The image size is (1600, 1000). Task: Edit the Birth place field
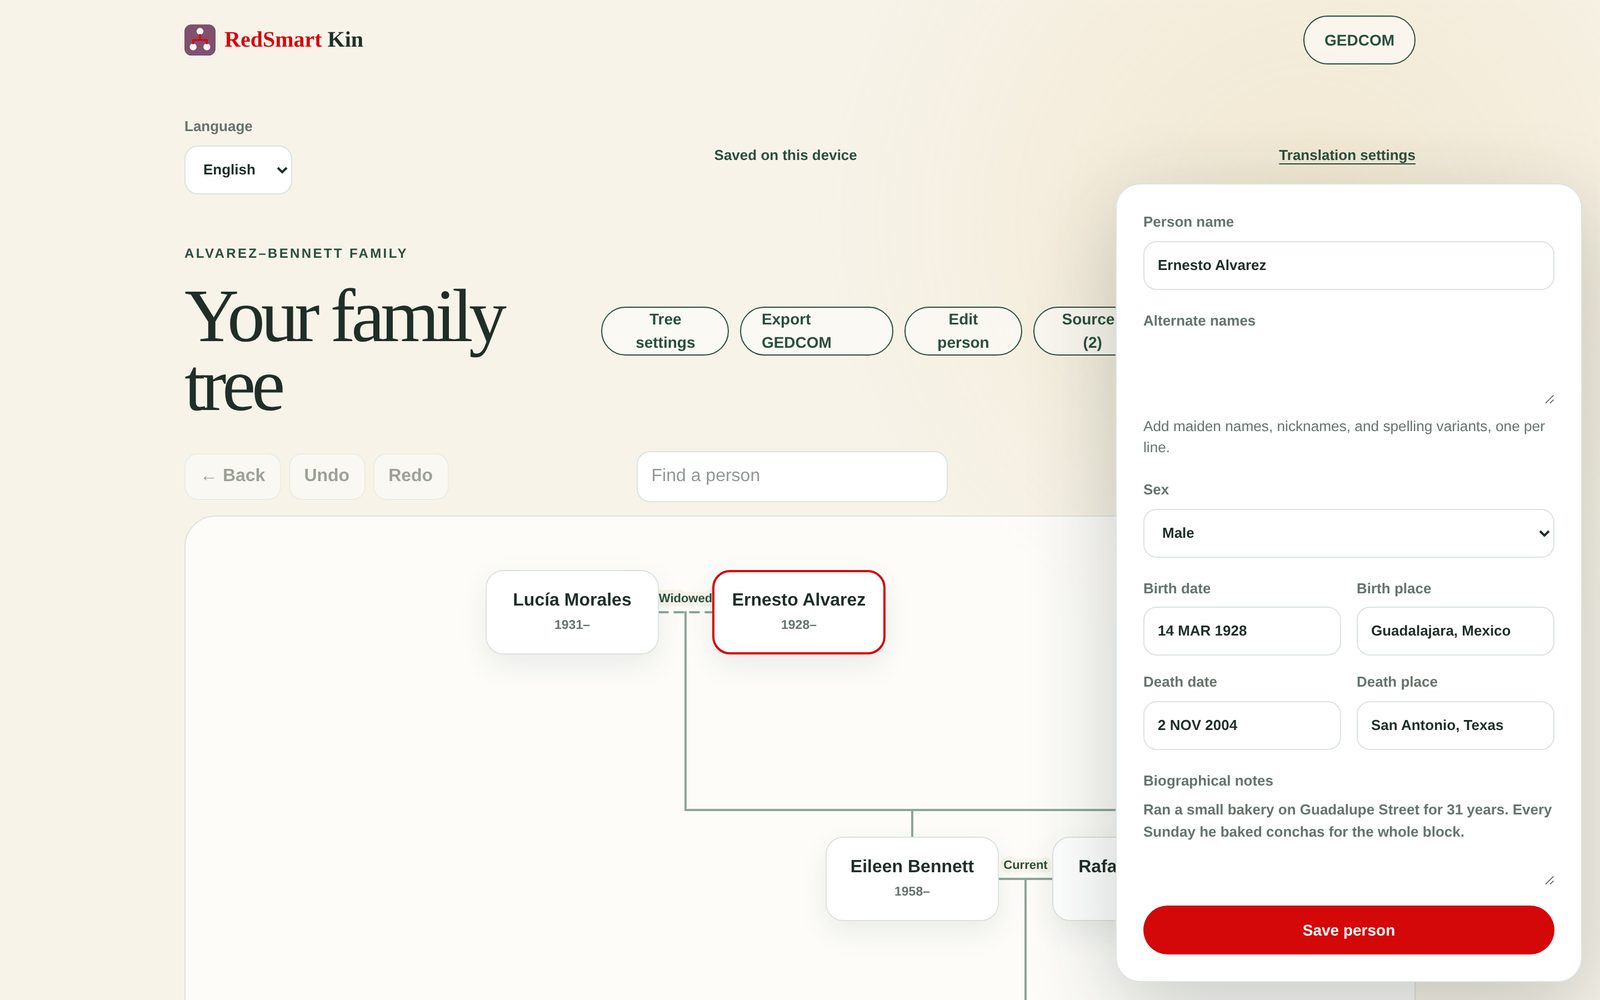(1455, 631)
